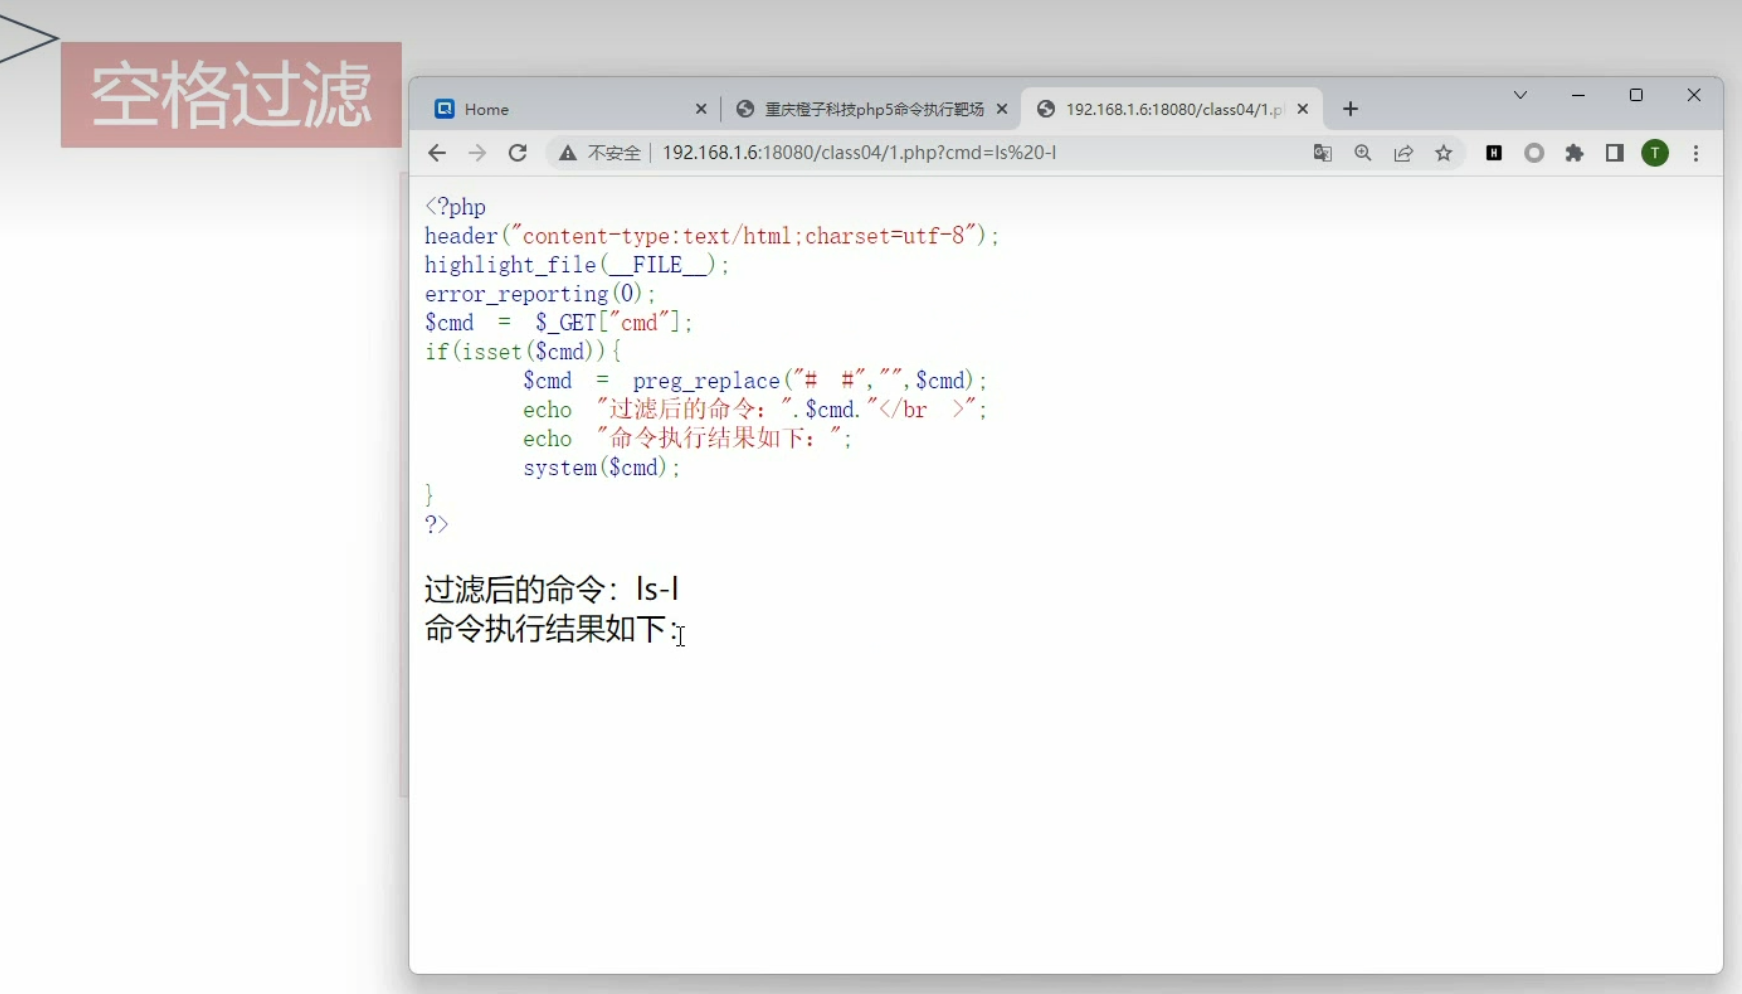The height and width of the screenshot is (994, 1742).
Task: Click the gray circle extension icon
Action: click(x=1534, y=153)
